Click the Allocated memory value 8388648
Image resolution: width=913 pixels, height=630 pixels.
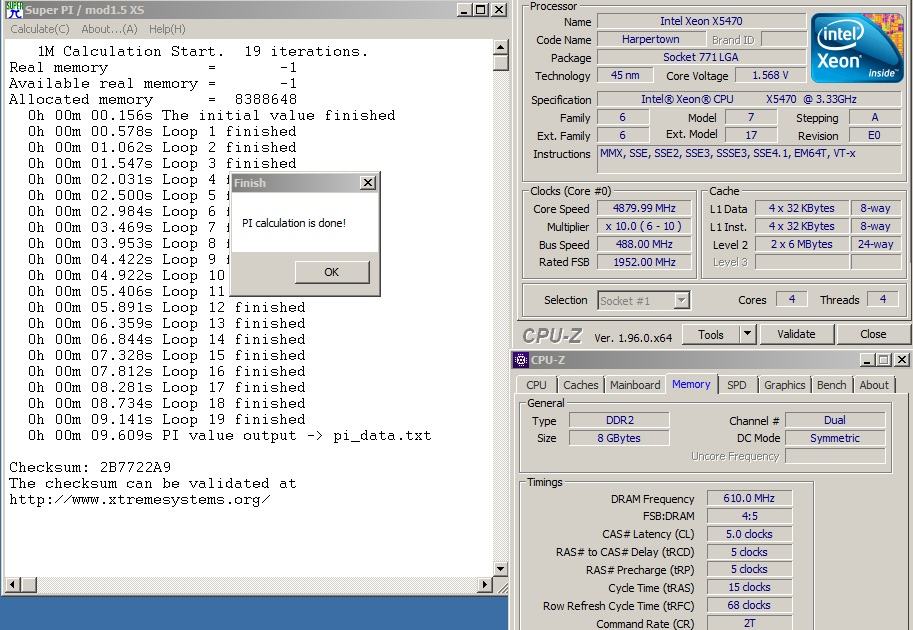266,100
